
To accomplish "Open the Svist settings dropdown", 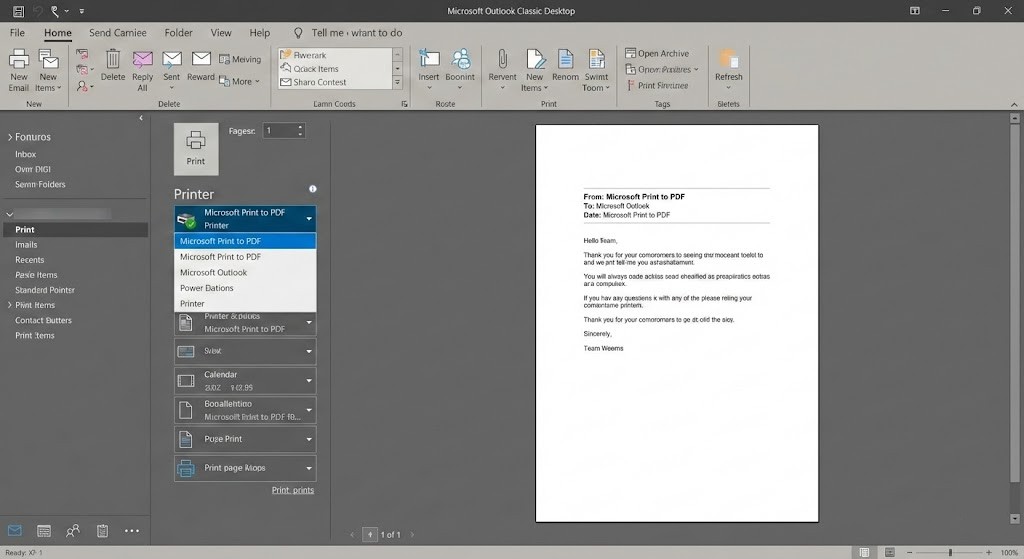I will click(245, 351).
